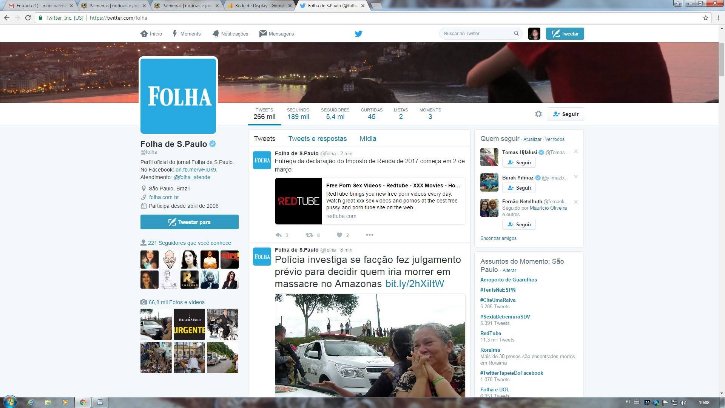Open the Moments lightning icon

coord(175,33)
